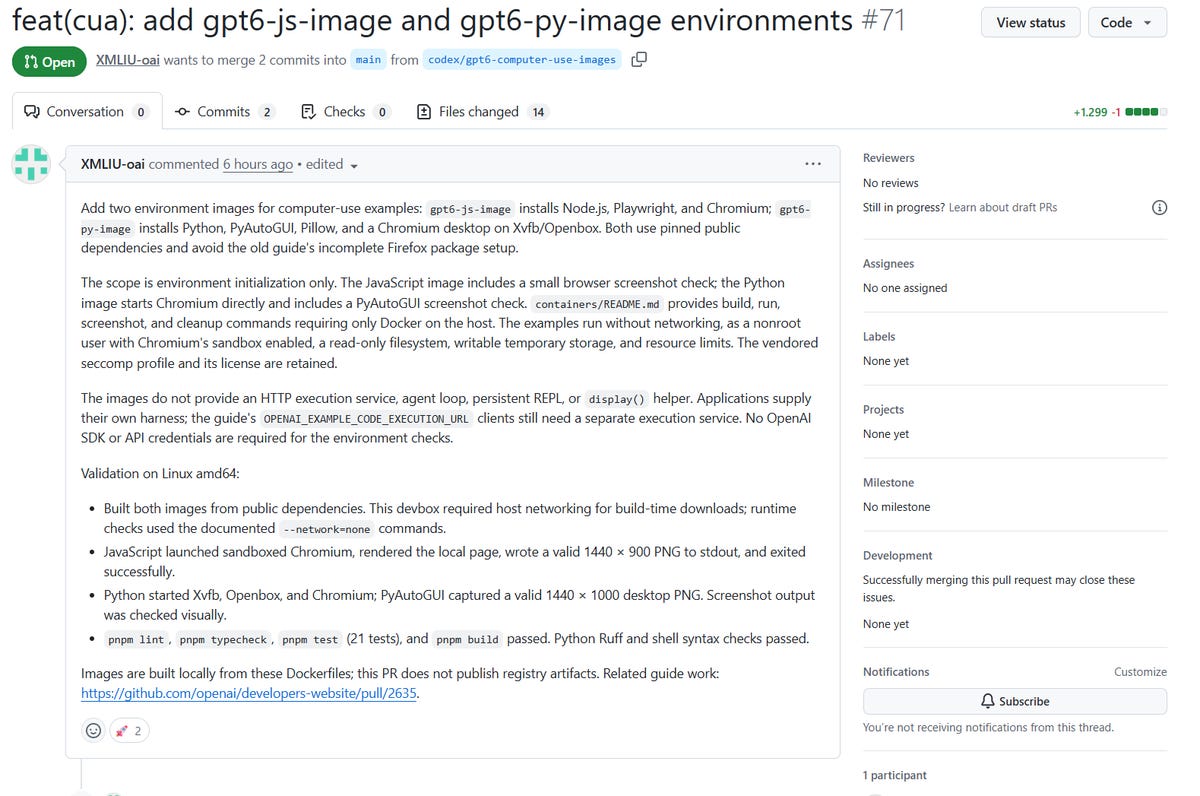Subscribe to thread notifications
The width and height of the screenshot is (1200, 796).
pos(1015,701)
